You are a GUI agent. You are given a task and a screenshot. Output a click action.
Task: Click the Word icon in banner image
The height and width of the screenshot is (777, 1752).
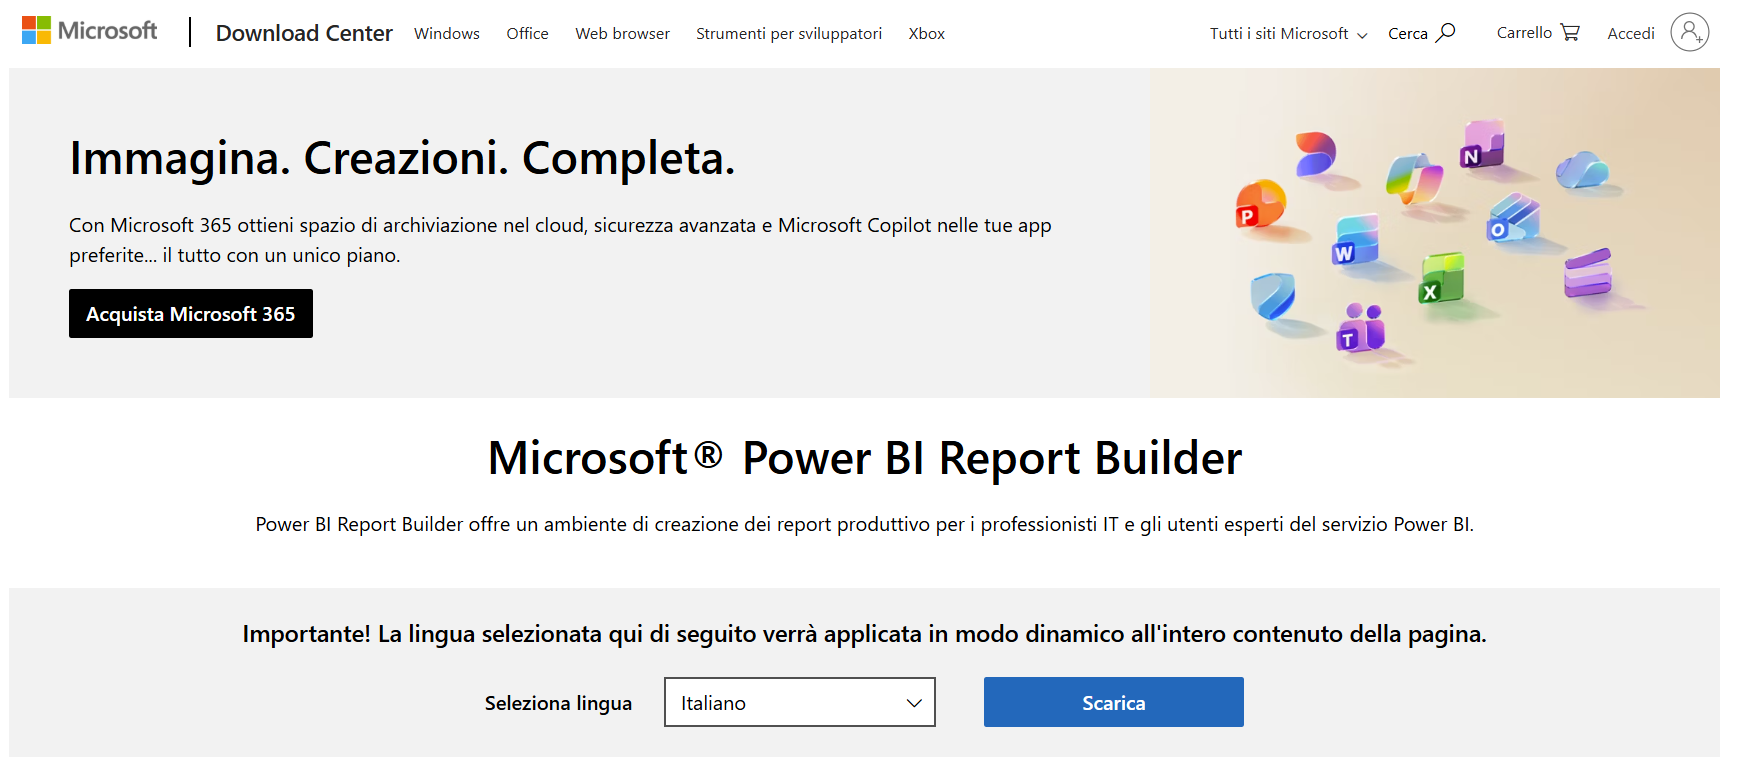1355,240
